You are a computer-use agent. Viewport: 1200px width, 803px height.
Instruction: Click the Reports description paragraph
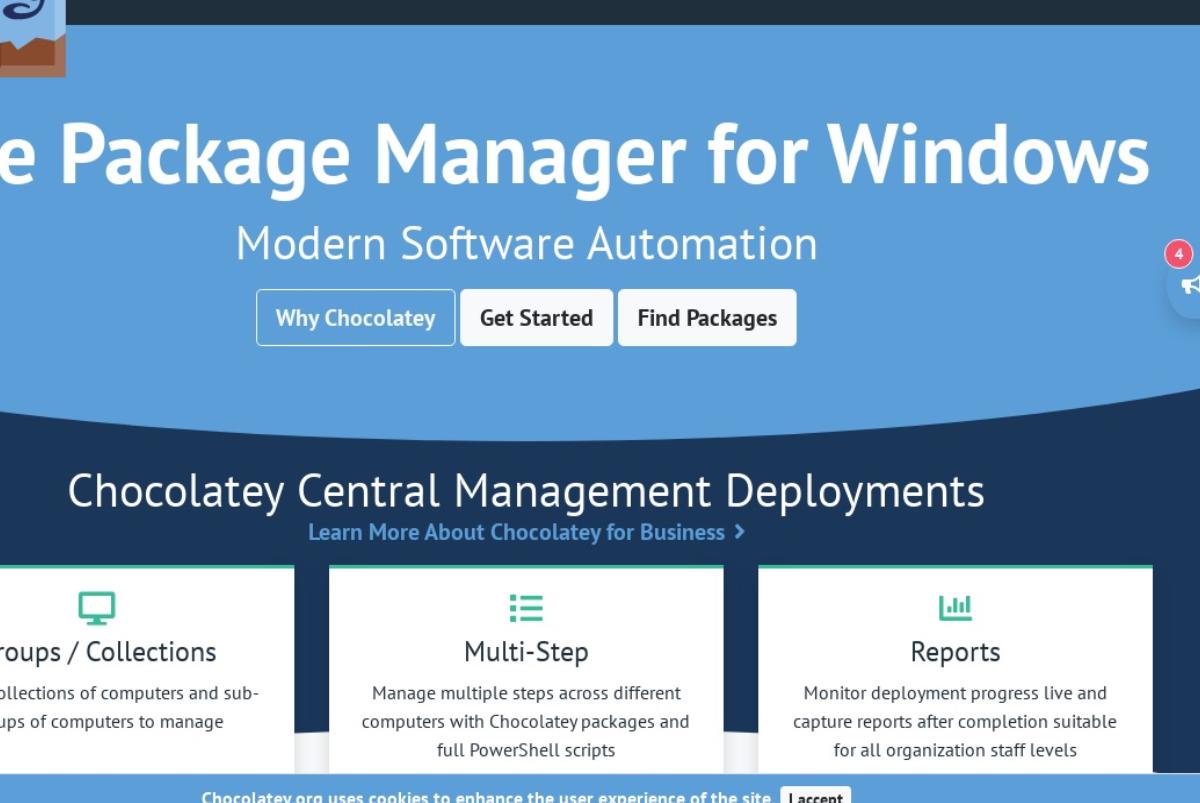pyautogui.click(x=955, y=721)
